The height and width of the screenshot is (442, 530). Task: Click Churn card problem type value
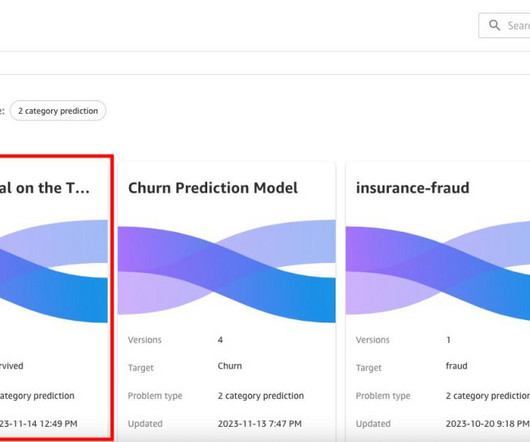[x=261, y=396]
